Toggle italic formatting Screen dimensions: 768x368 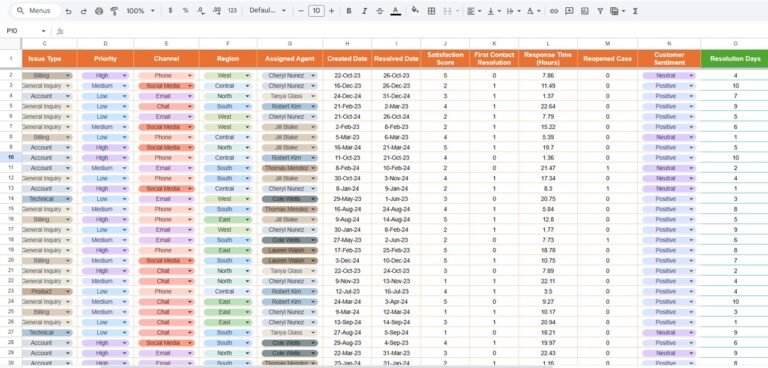(x=364, y=11)
